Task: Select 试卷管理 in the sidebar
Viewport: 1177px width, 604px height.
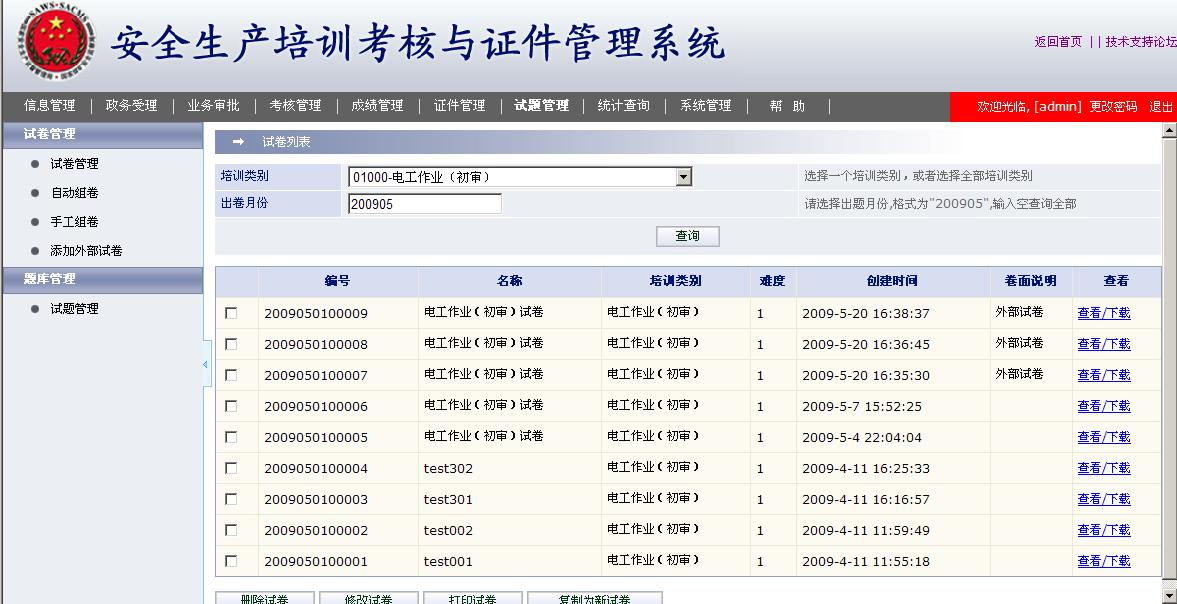Action: (x=74, y=164)
